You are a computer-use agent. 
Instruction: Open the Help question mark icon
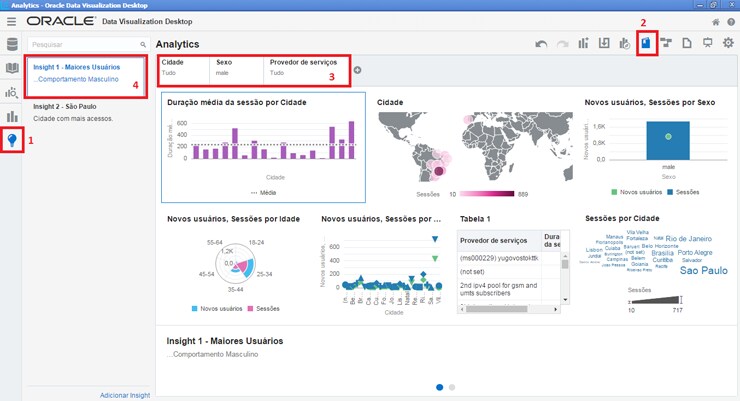tap(731, 21)
